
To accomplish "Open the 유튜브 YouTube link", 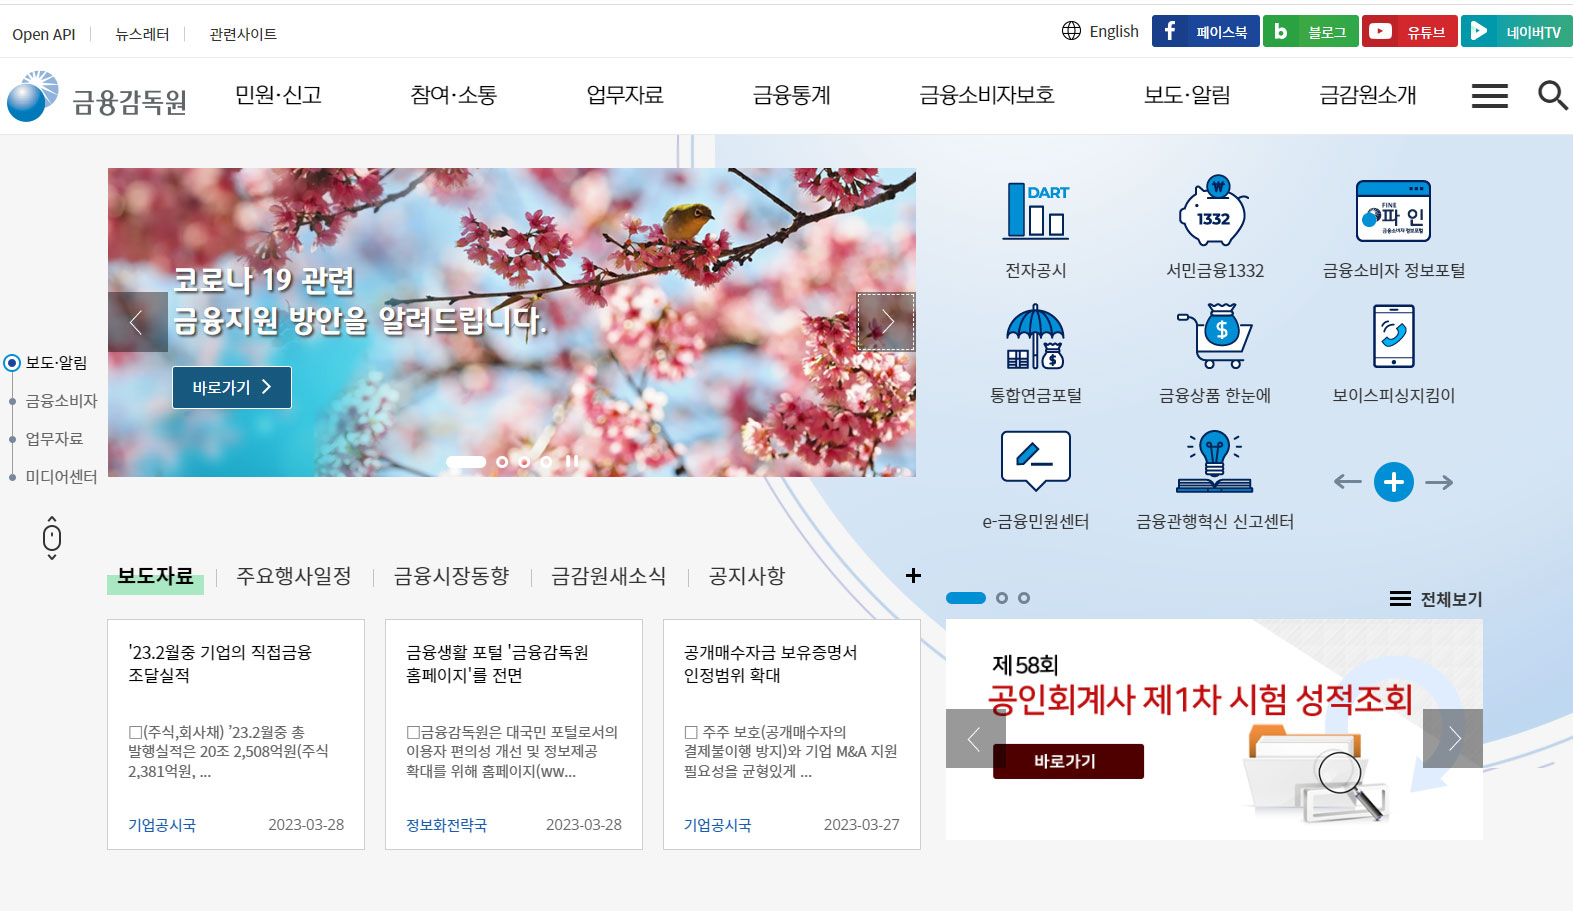I will [1409, 31].
